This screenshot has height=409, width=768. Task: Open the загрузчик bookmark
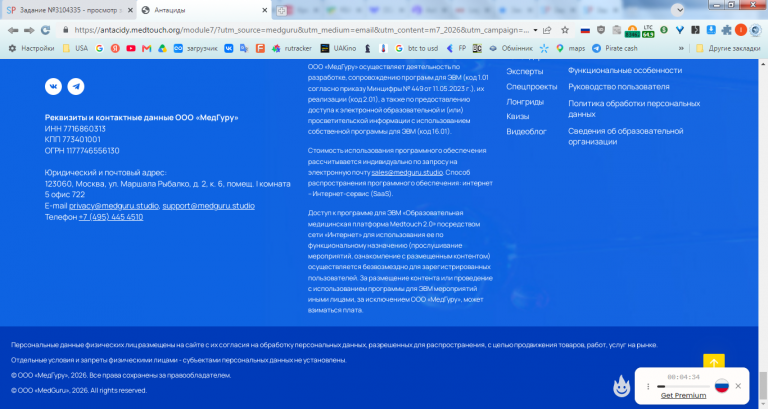point(195,48)
